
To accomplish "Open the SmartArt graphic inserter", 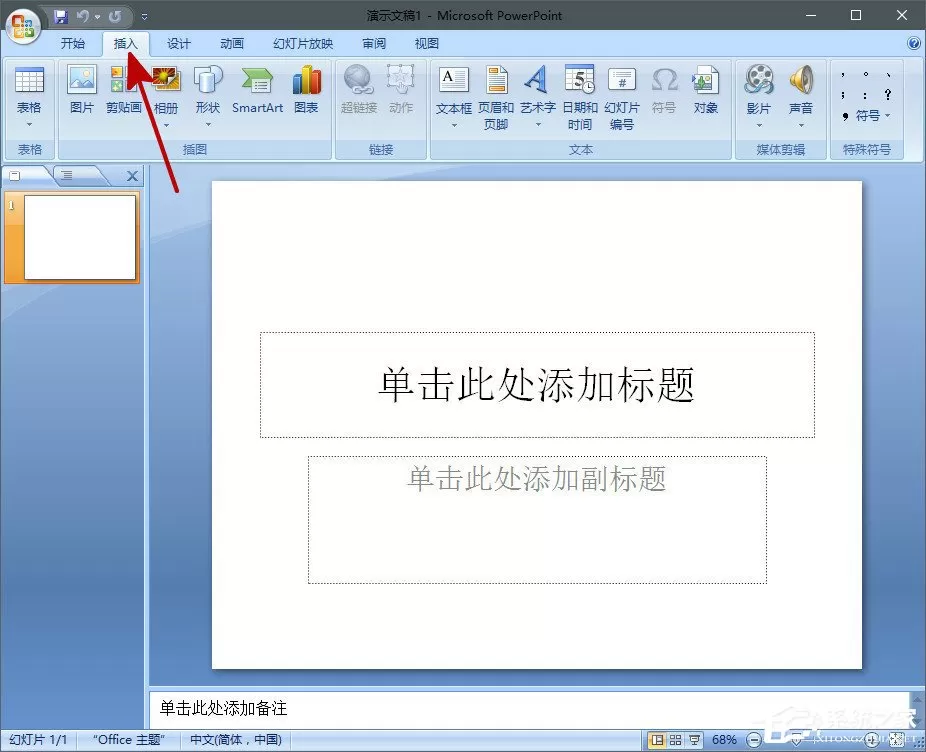I will coord(257,90).
